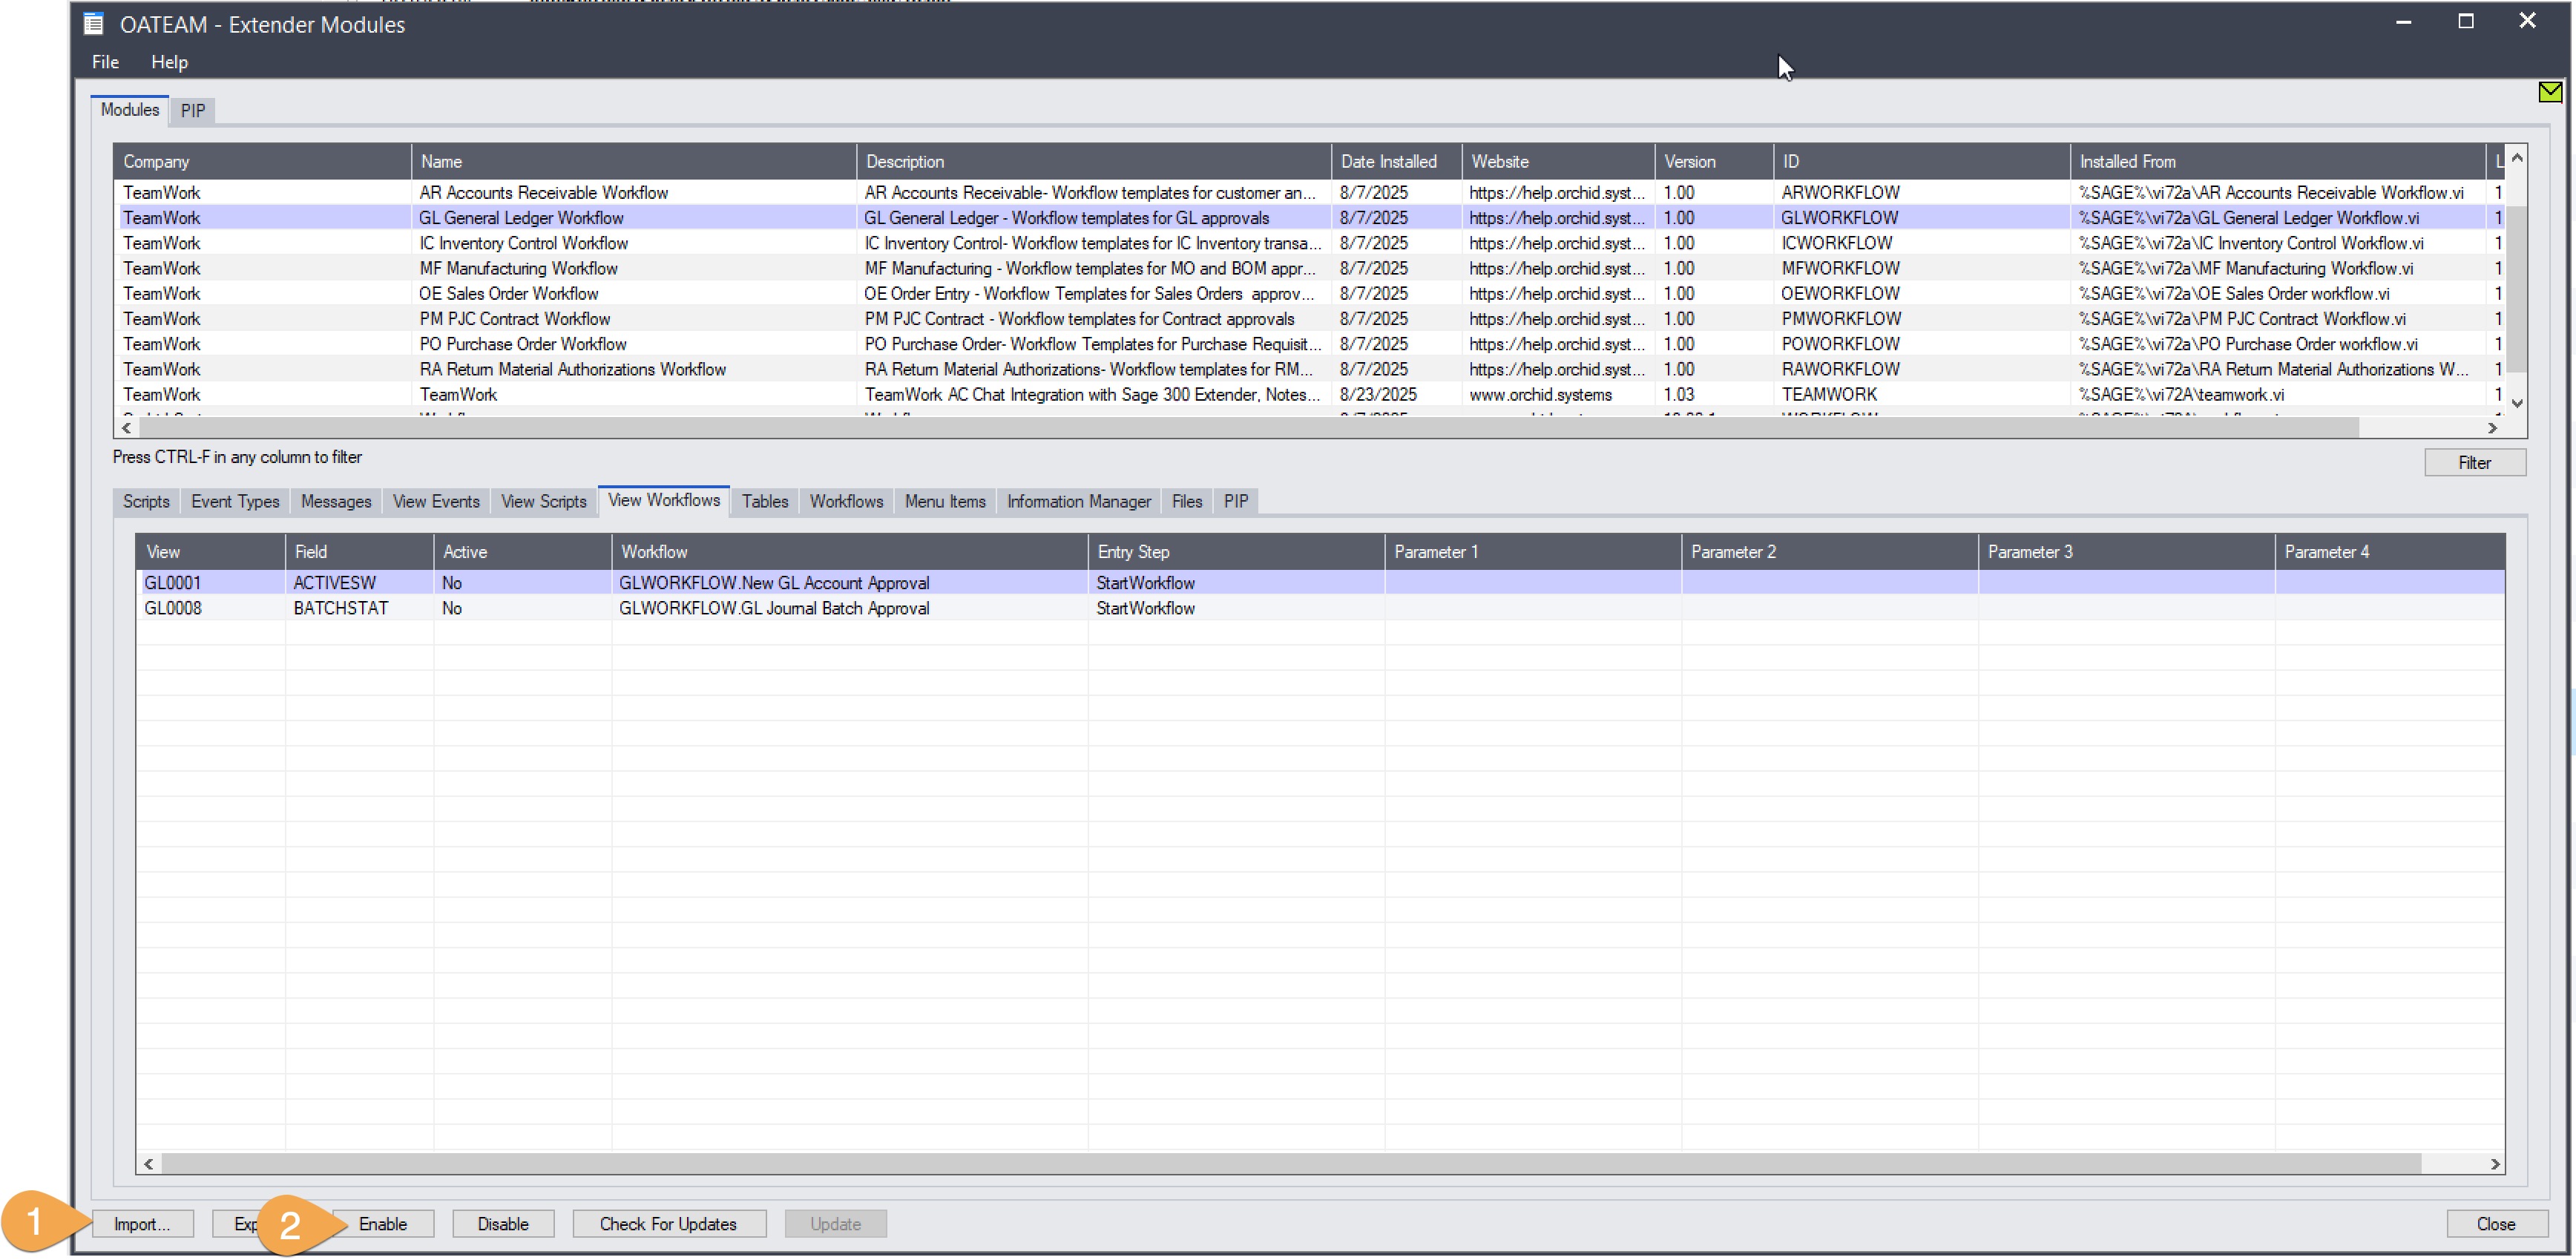Click the Import... button
The width and height of the screenshot is (2576, 1260).
pyautogui.click(x=142, y=1224)
